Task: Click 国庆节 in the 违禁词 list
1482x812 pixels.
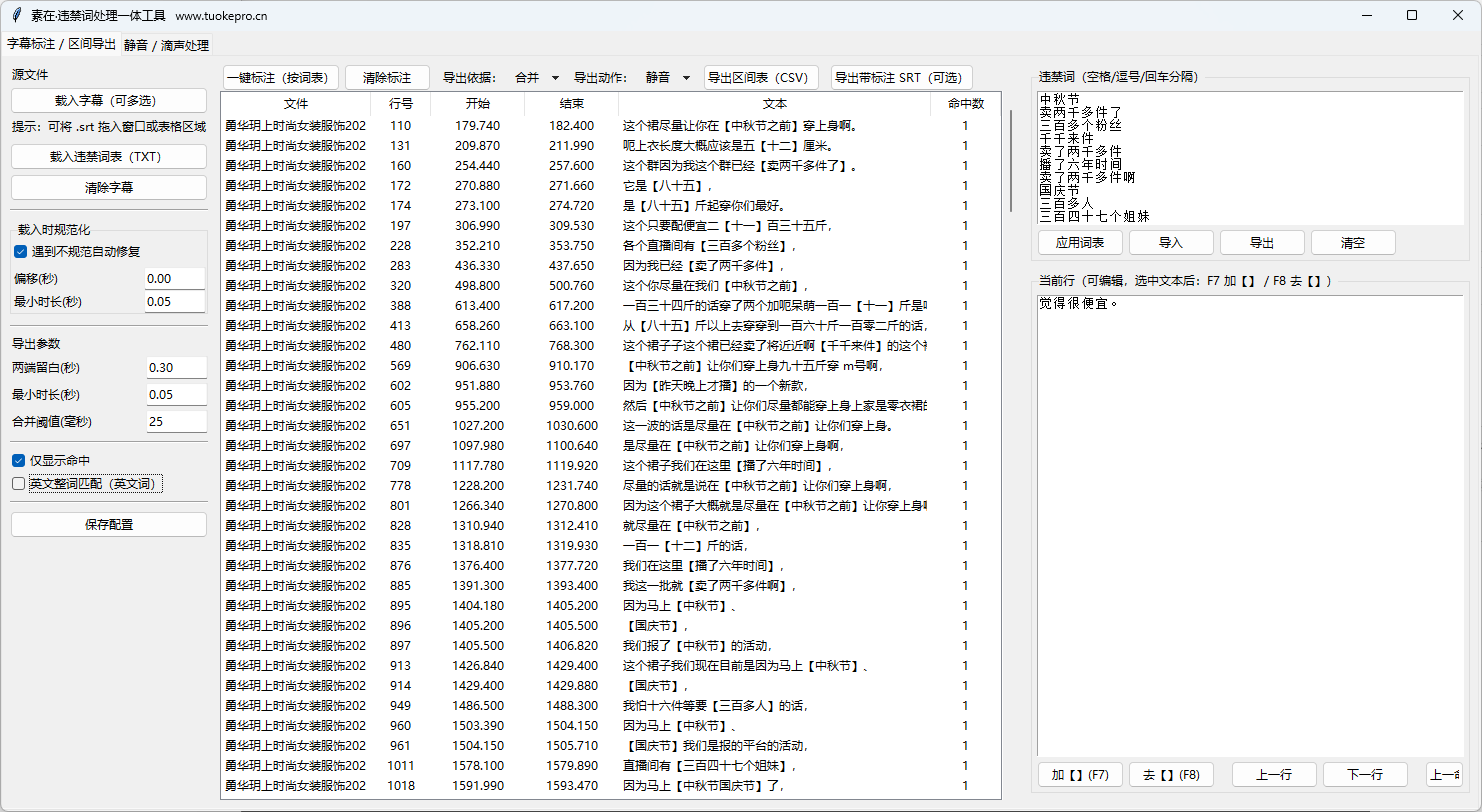Action: tap(1059, 190)
